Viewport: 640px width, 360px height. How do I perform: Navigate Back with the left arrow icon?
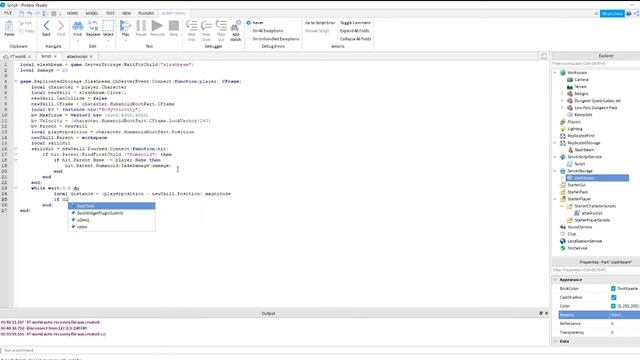tap(46, 26)
